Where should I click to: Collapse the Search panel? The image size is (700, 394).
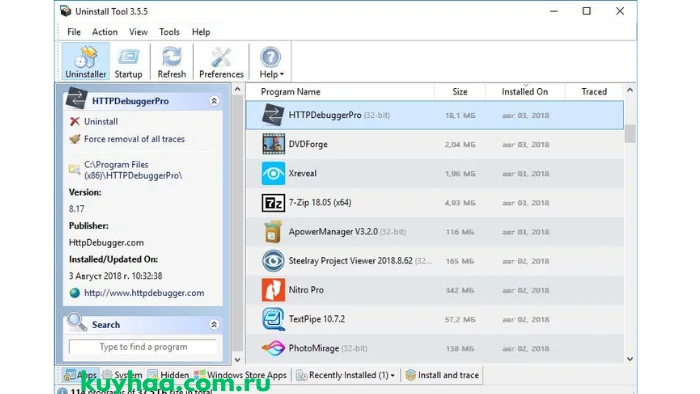coord(214,324)
